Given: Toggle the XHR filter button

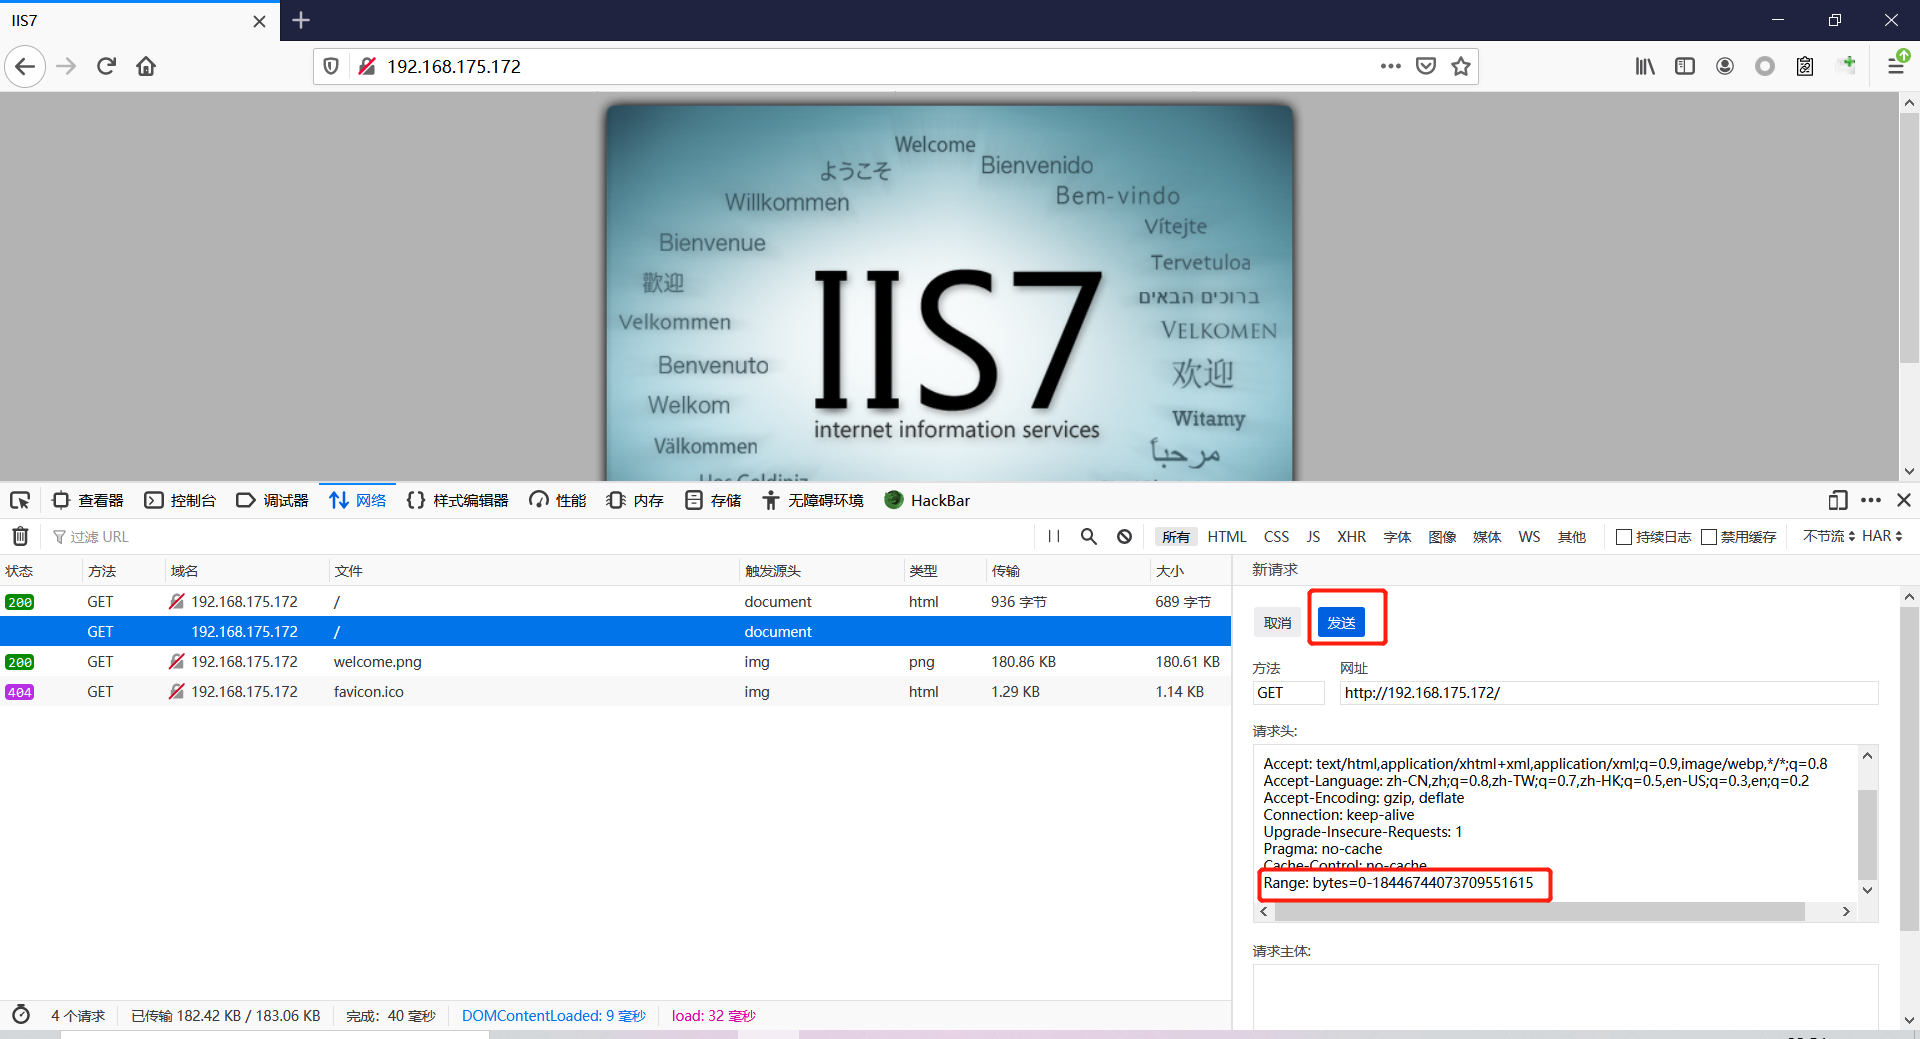Looking at the screenshot, I should tap(1351, 537).
